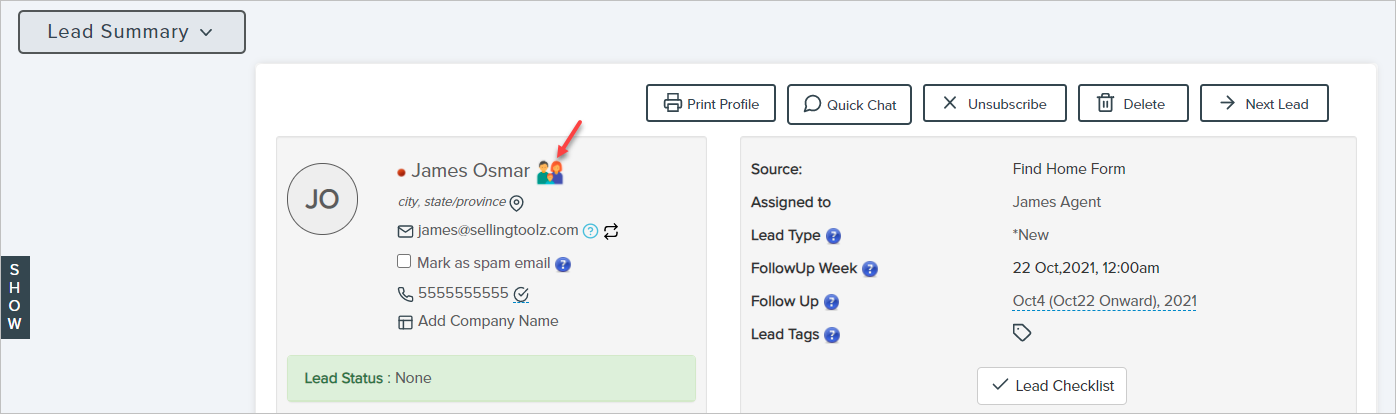This screenshot has height=414, width=1396.
Task: Click FollowUp Week help icon
Action: [x=870, y=269]
